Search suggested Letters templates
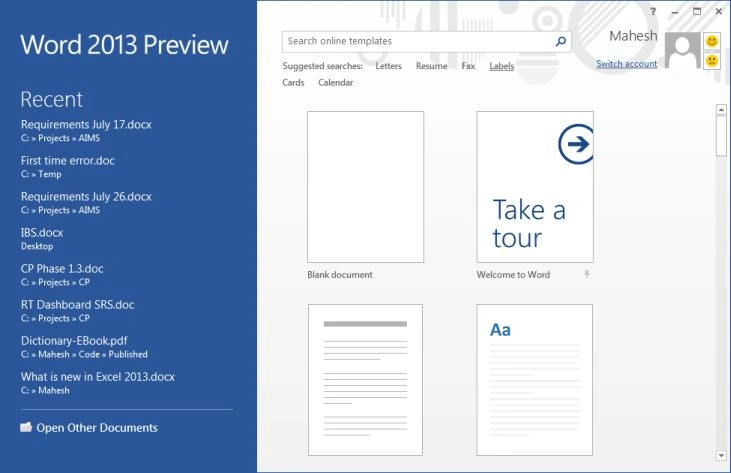Image resolution: width=731 pixels, height=473 pixels. click(388, 66)
